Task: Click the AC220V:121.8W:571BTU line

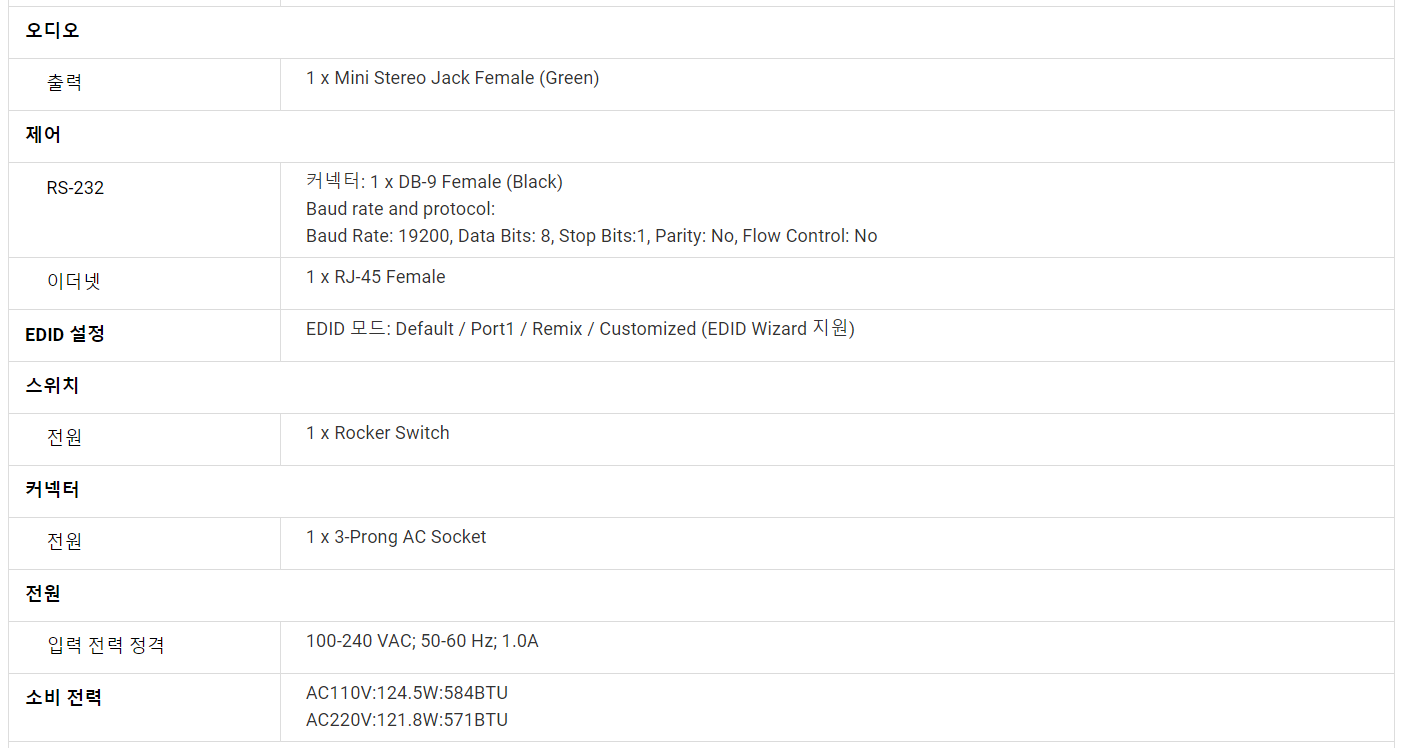Action: point(407,720)
